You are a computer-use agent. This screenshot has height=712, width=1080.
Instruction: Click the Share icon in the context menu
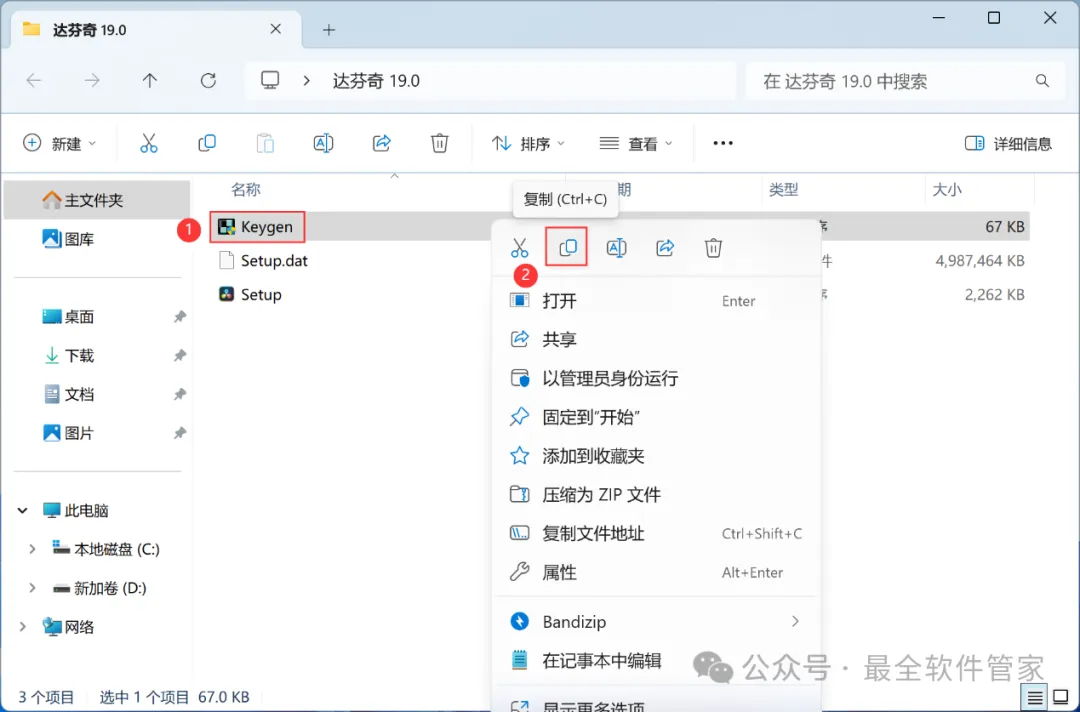click(665, 248)
